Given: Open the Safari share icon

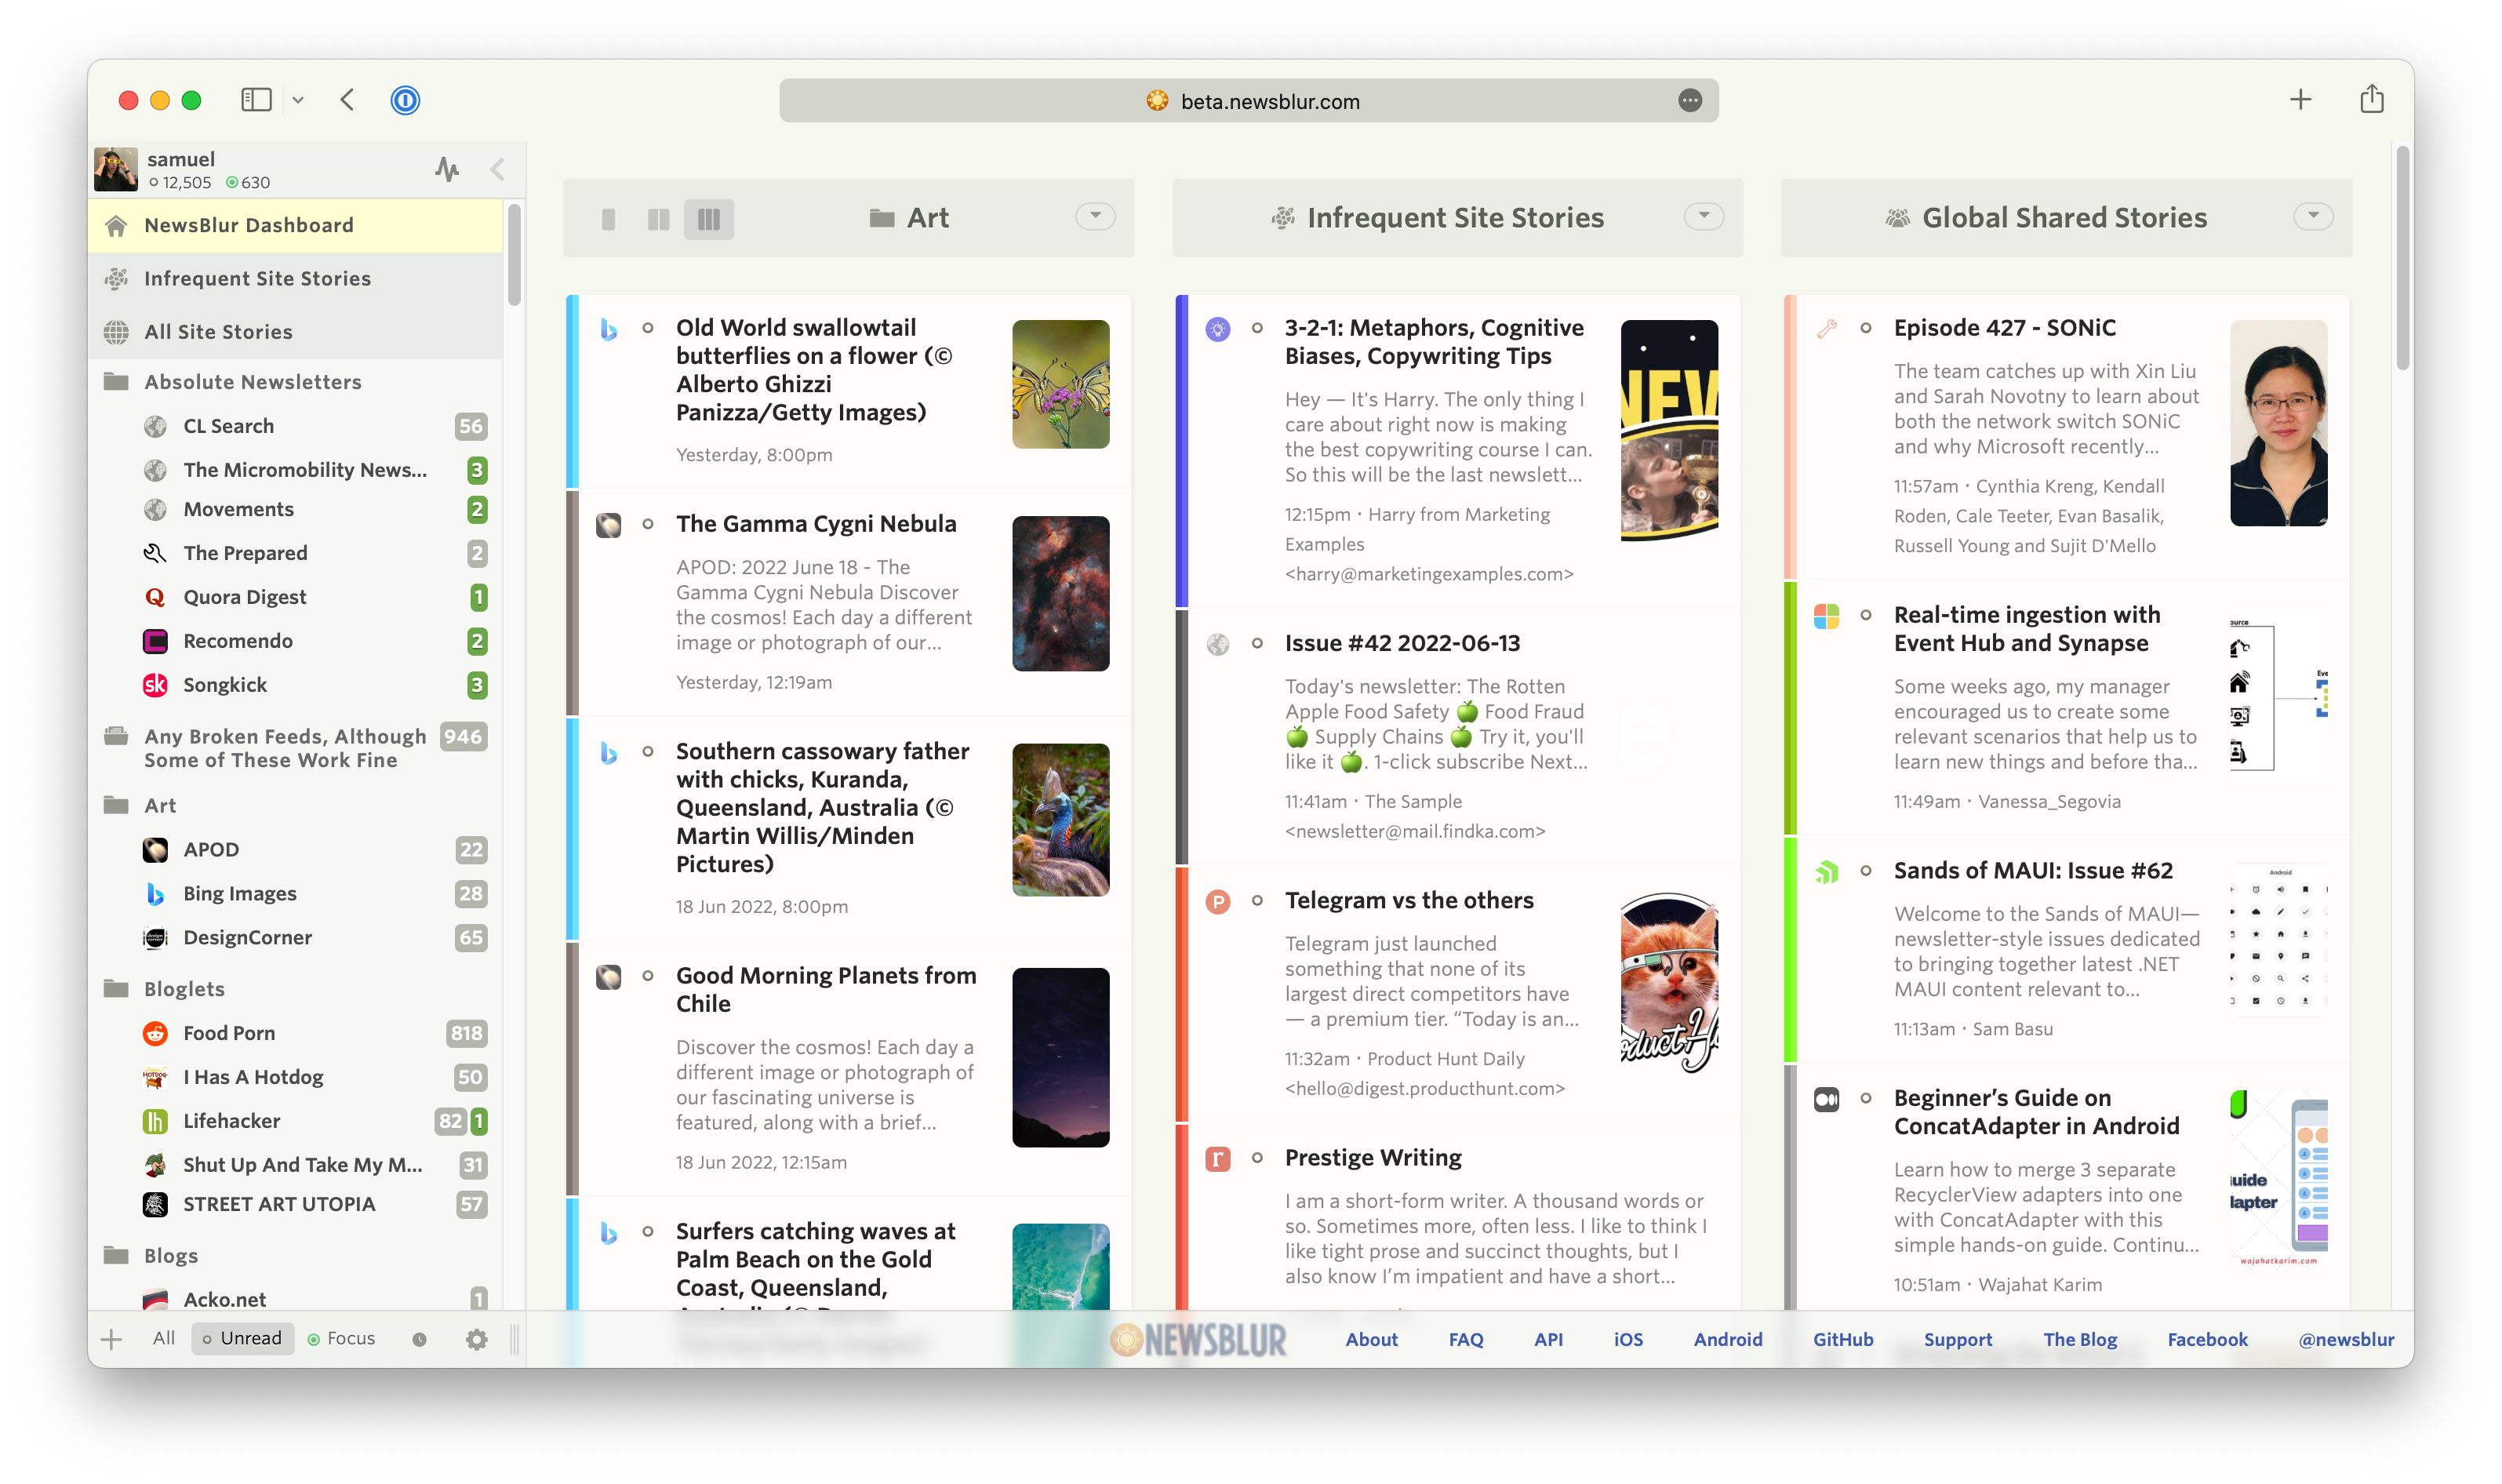Looking at the screenshot, I should click(2371, 99).
